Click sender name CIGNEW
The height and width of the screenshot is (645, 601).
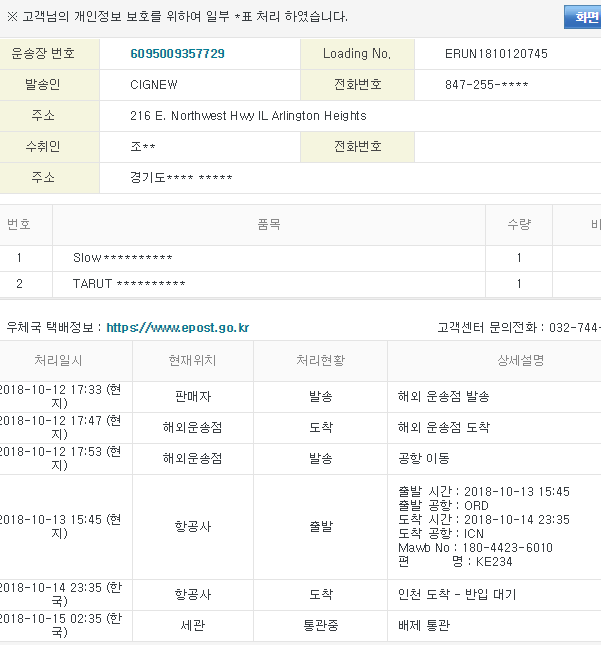point(154,85)
